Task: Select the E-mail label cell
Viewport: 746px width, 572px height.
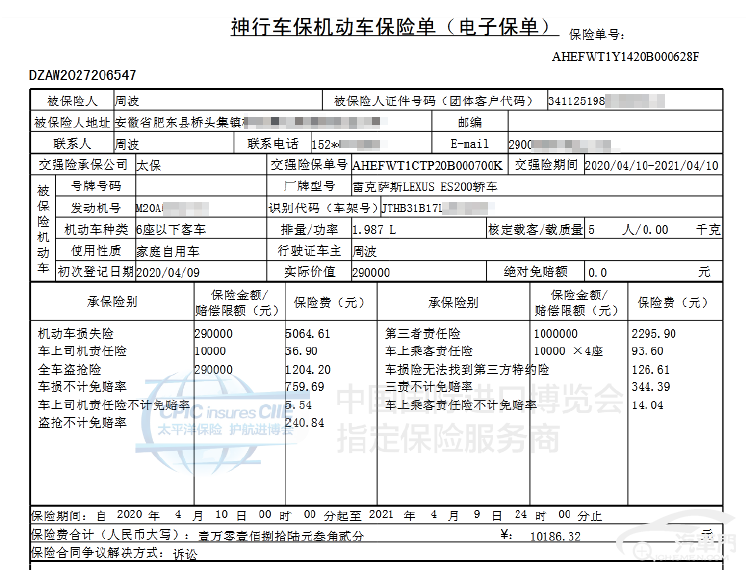Action: [469, 144]
